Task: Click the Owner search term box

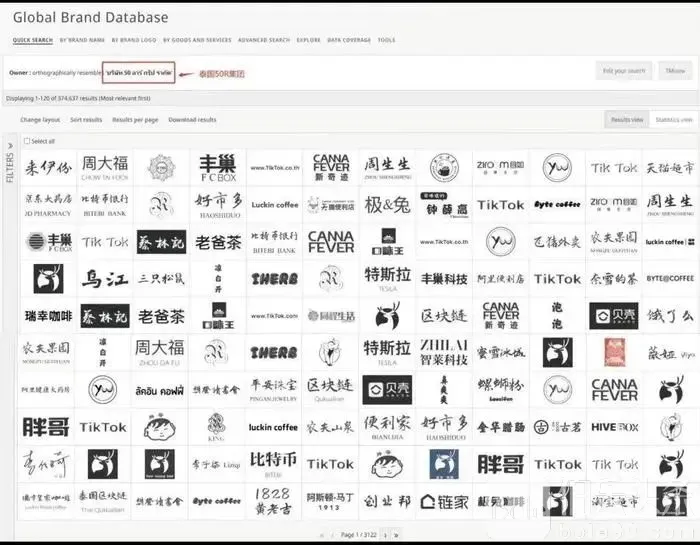Action: pos(138,72)
